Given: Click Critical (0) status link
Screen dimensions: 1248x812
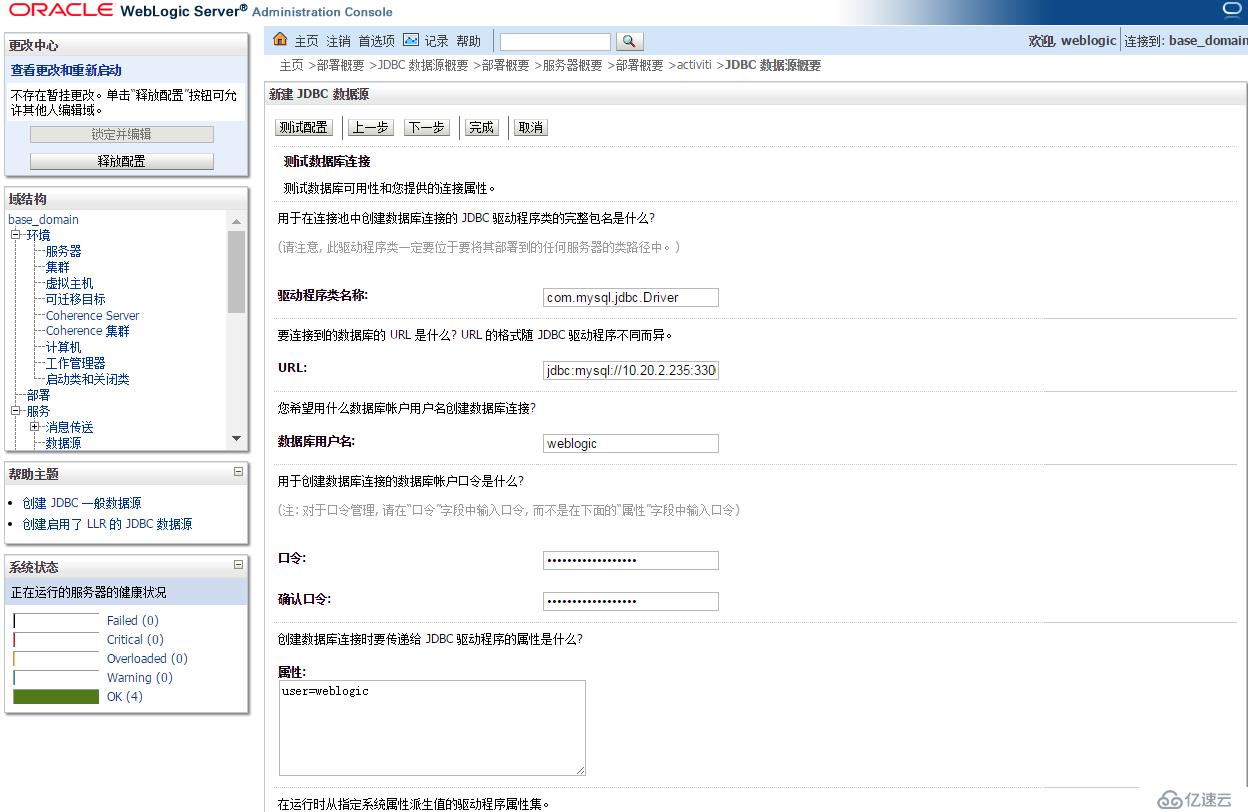Looking at the screenshot, I should tap(135, 639).
